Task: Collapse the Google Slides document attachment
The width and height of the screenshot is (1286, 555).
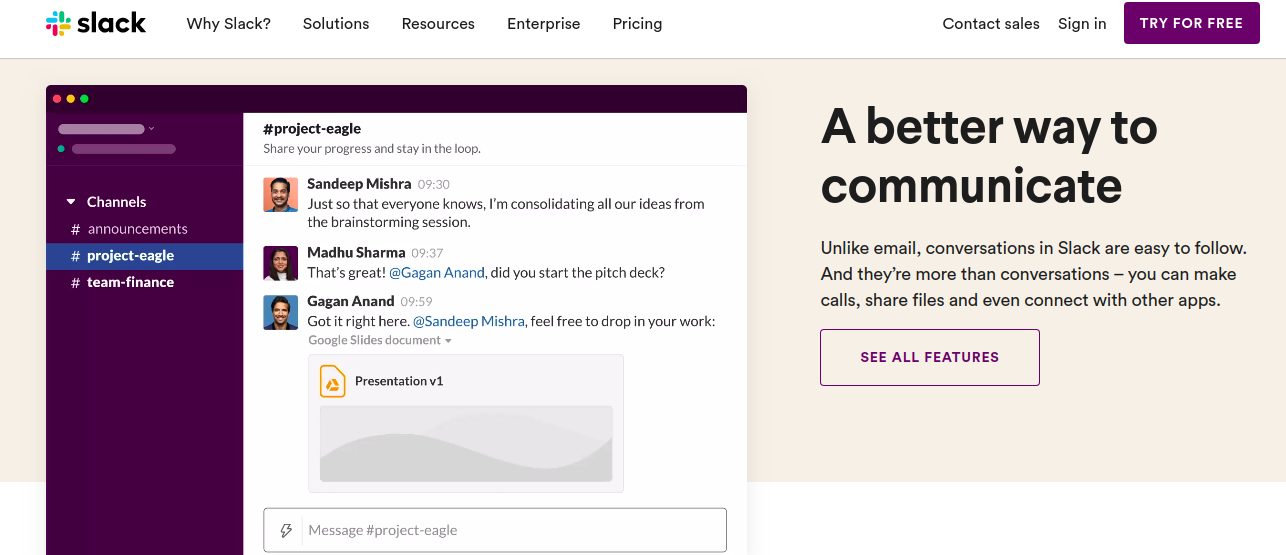Action: click(448, 341)
